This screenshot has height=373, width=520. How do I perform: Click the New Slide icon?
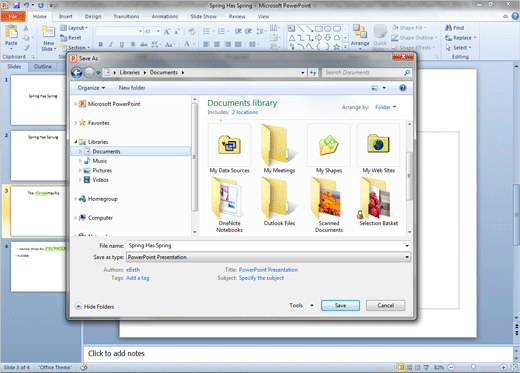click(48, 32)
